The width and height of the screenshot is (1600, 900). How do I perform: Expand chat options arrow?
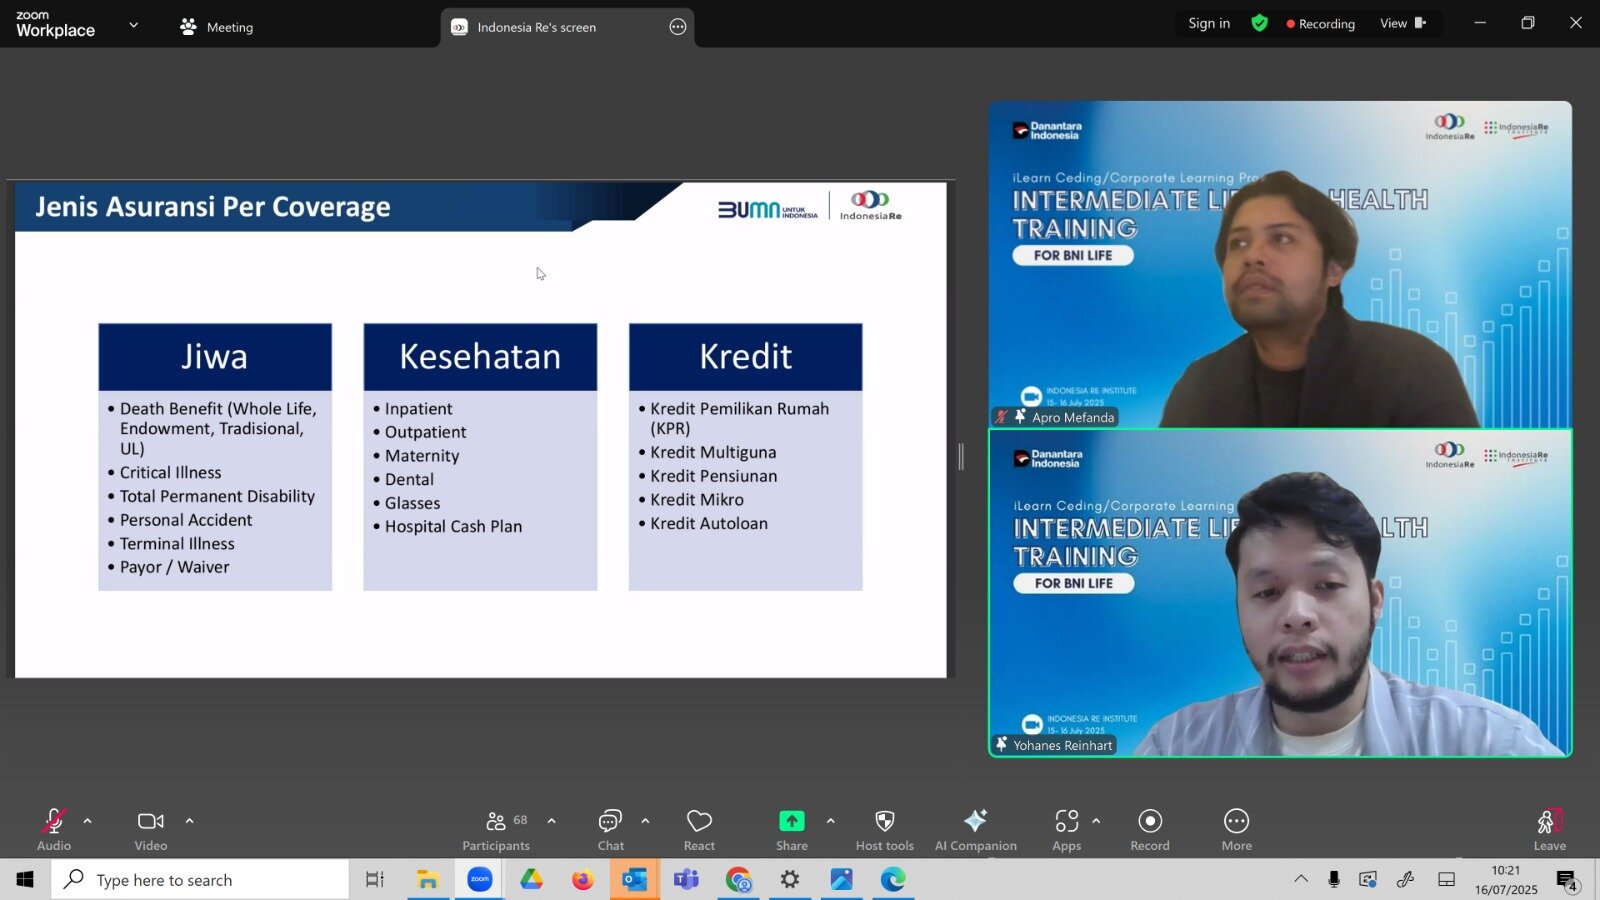[x=645, y=821]
